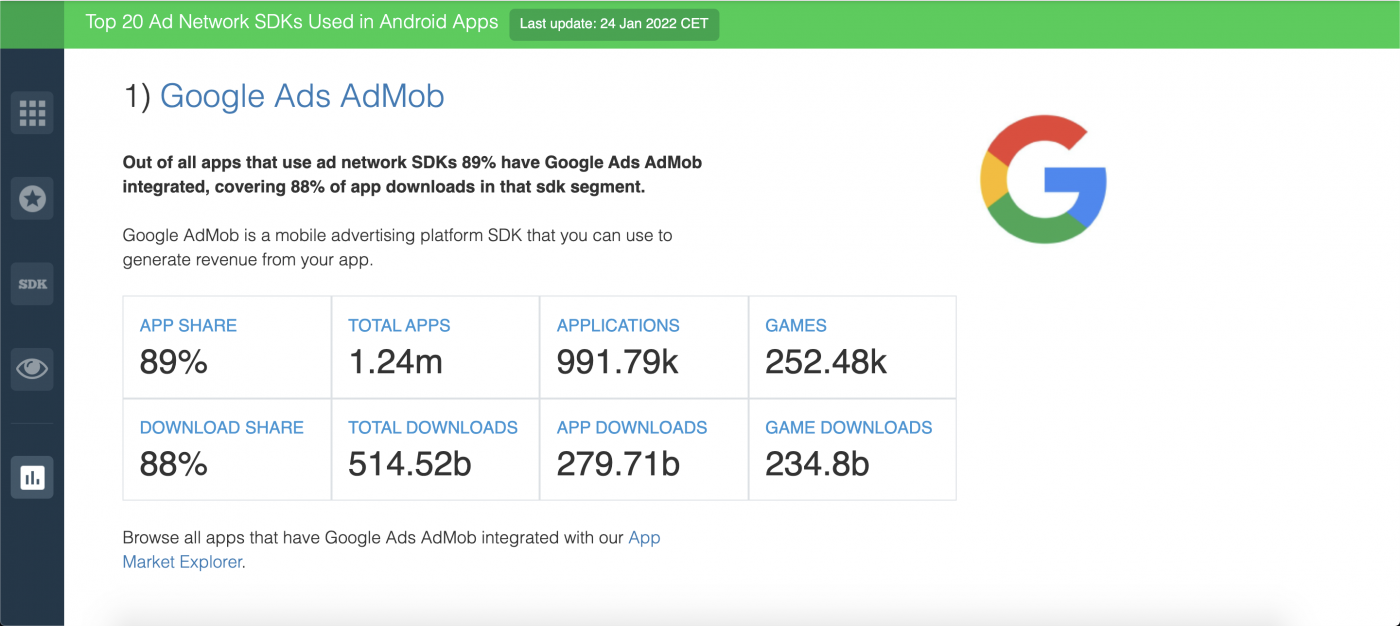Select the 1.24m total apps value
1400x626 pixels.
point(395,362)
